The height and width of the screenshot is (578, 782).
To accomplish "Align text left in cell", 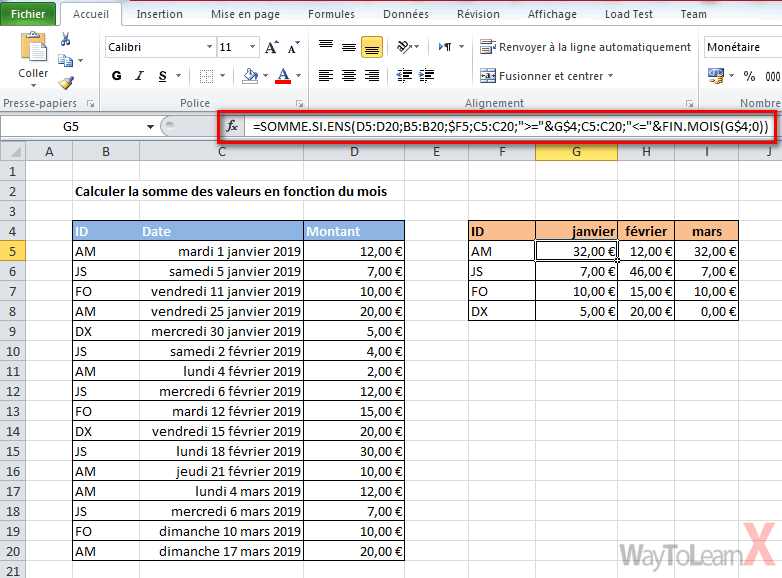I will (x=326, y=76).
